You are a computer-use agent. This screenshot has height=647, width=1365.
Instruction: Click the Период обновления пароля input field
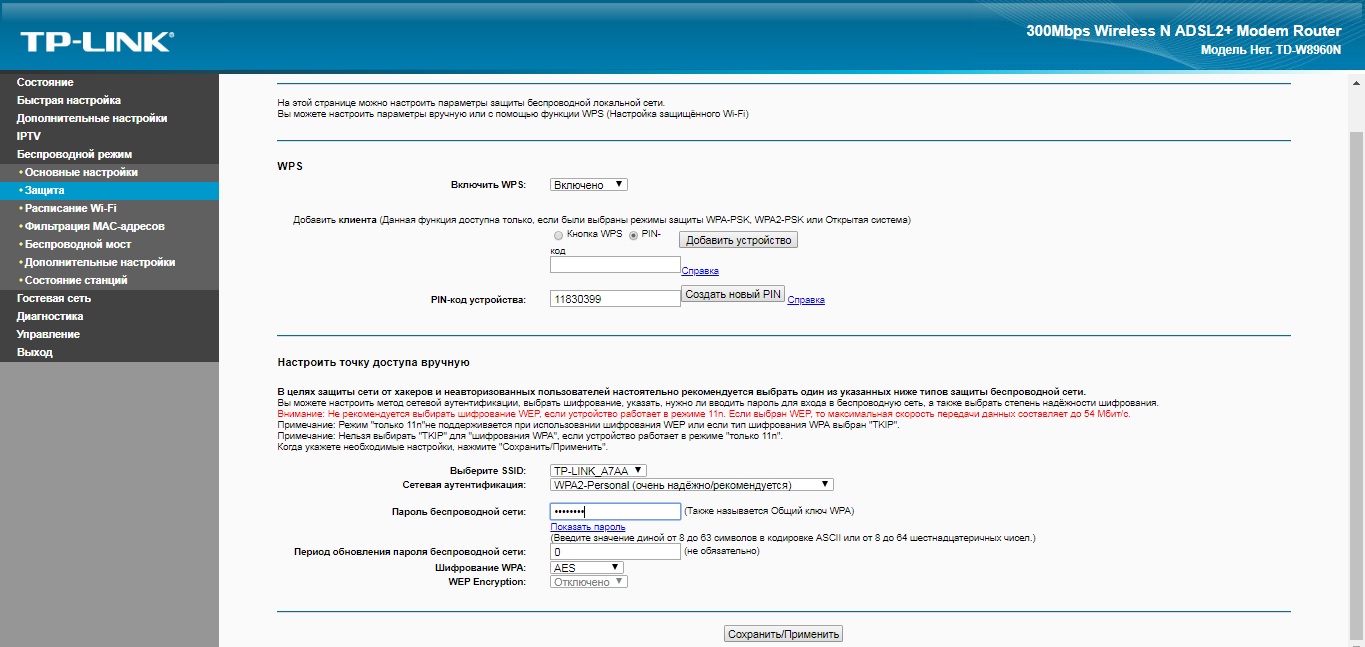[615, 551]
